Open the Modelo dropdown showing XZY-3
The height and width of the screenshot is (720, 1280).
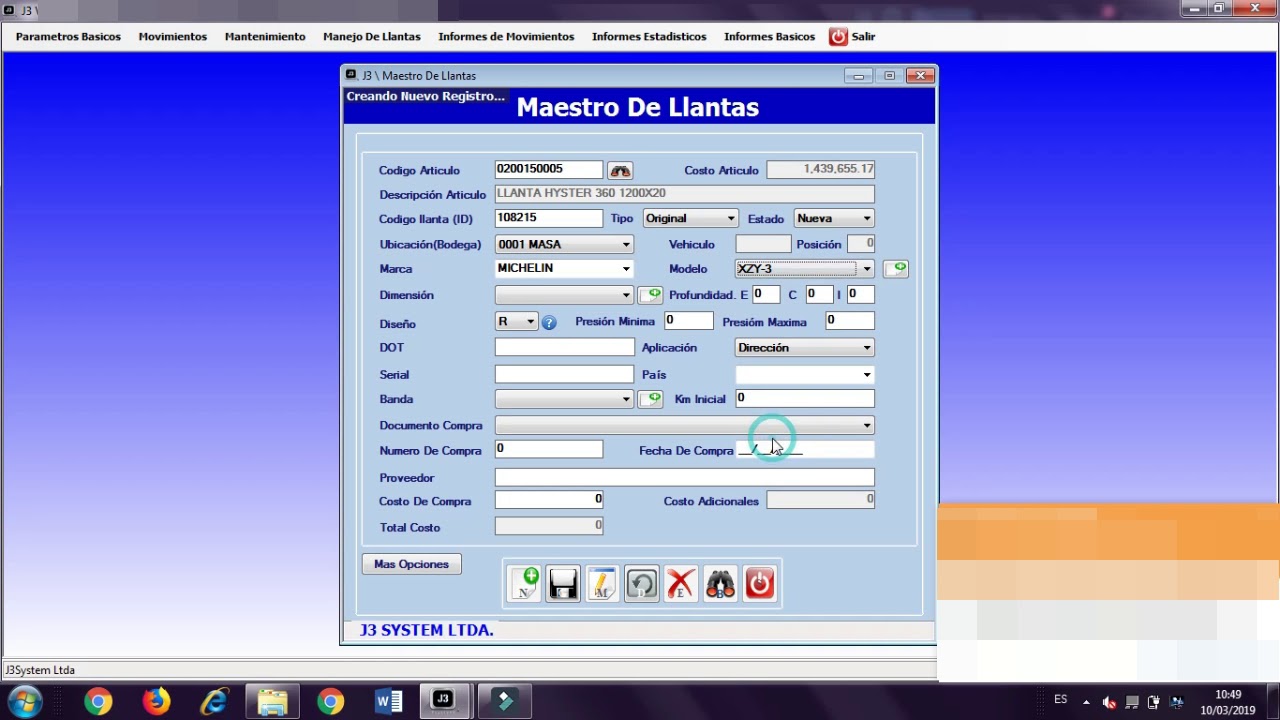pos(867,269)
